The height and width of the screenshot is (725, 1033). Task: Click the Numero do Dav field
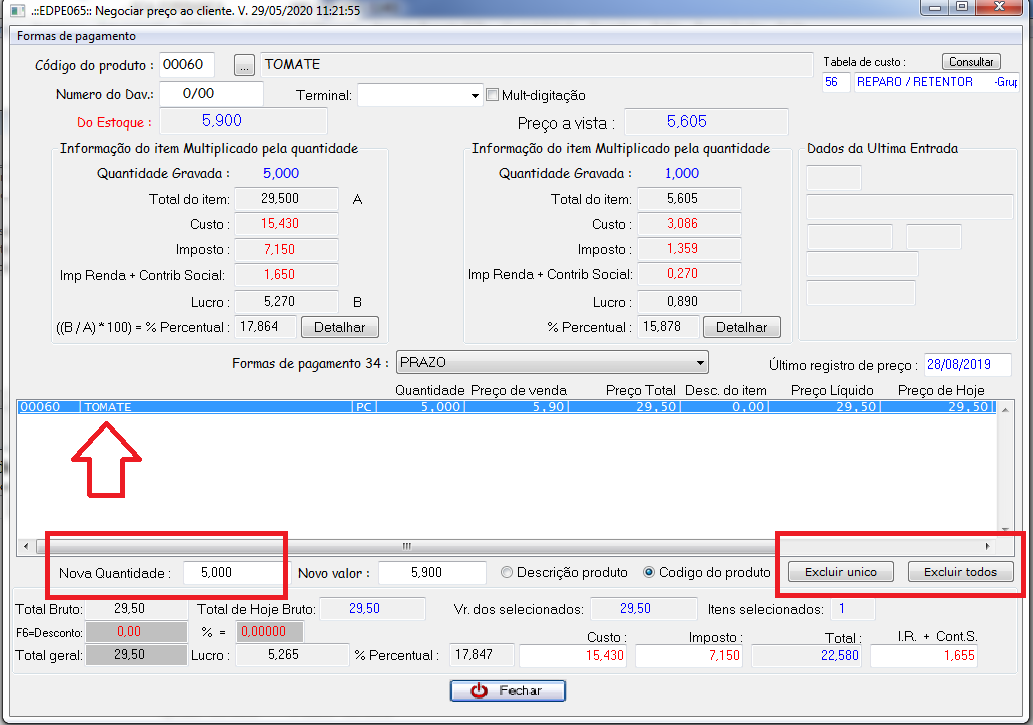coord(210,94)
